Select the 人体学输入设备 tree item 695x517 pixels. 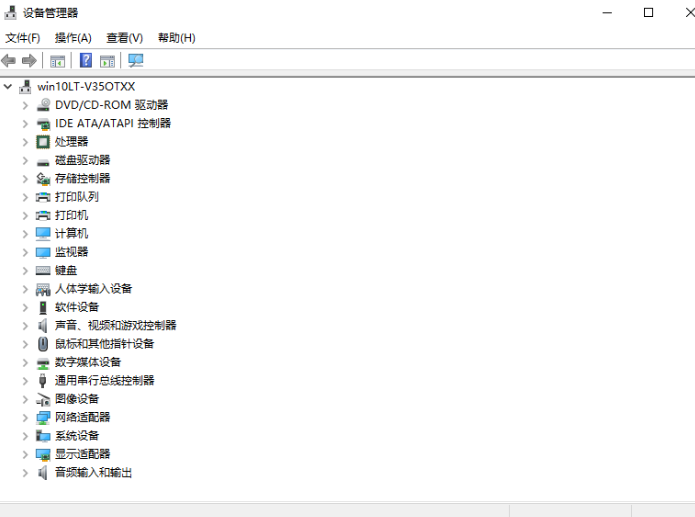click(x=93, y=289)
